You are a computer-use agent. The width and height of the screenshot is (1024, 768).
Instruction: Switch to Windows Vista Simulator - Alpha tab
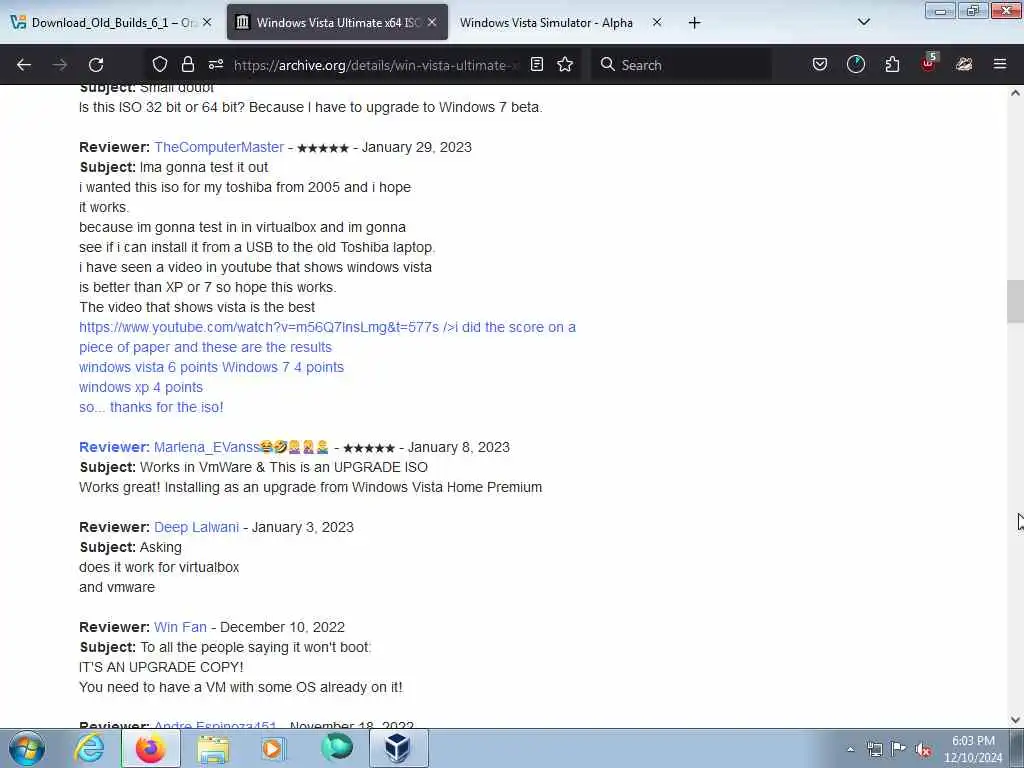546,22
